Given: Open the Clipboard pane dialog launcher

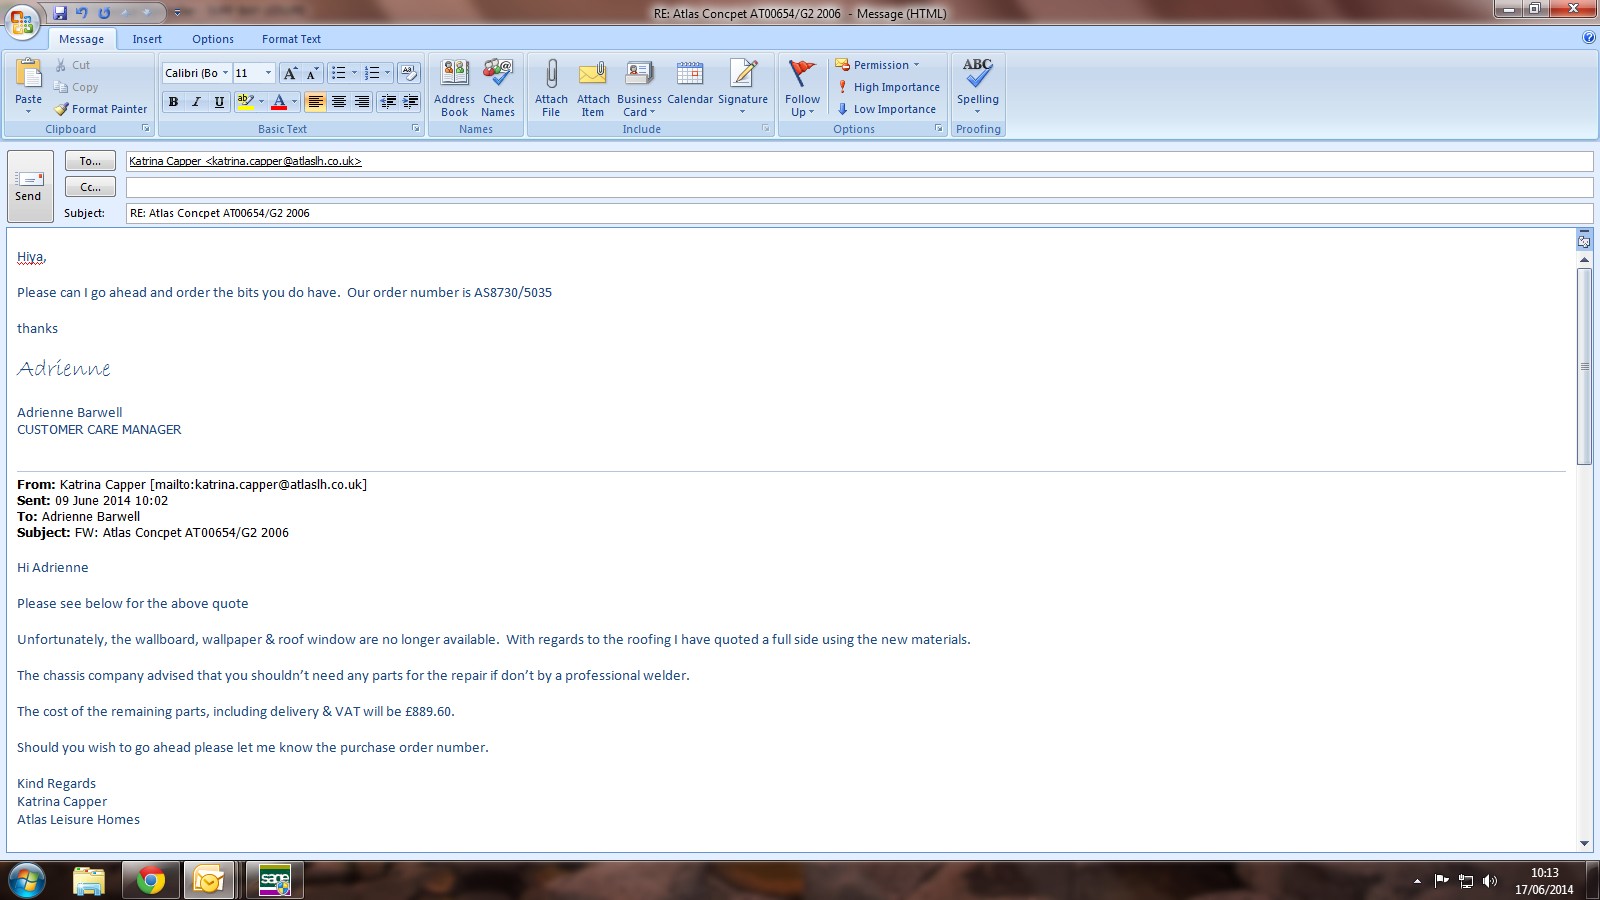Looking at the screenshot, I should click(146, 129).
